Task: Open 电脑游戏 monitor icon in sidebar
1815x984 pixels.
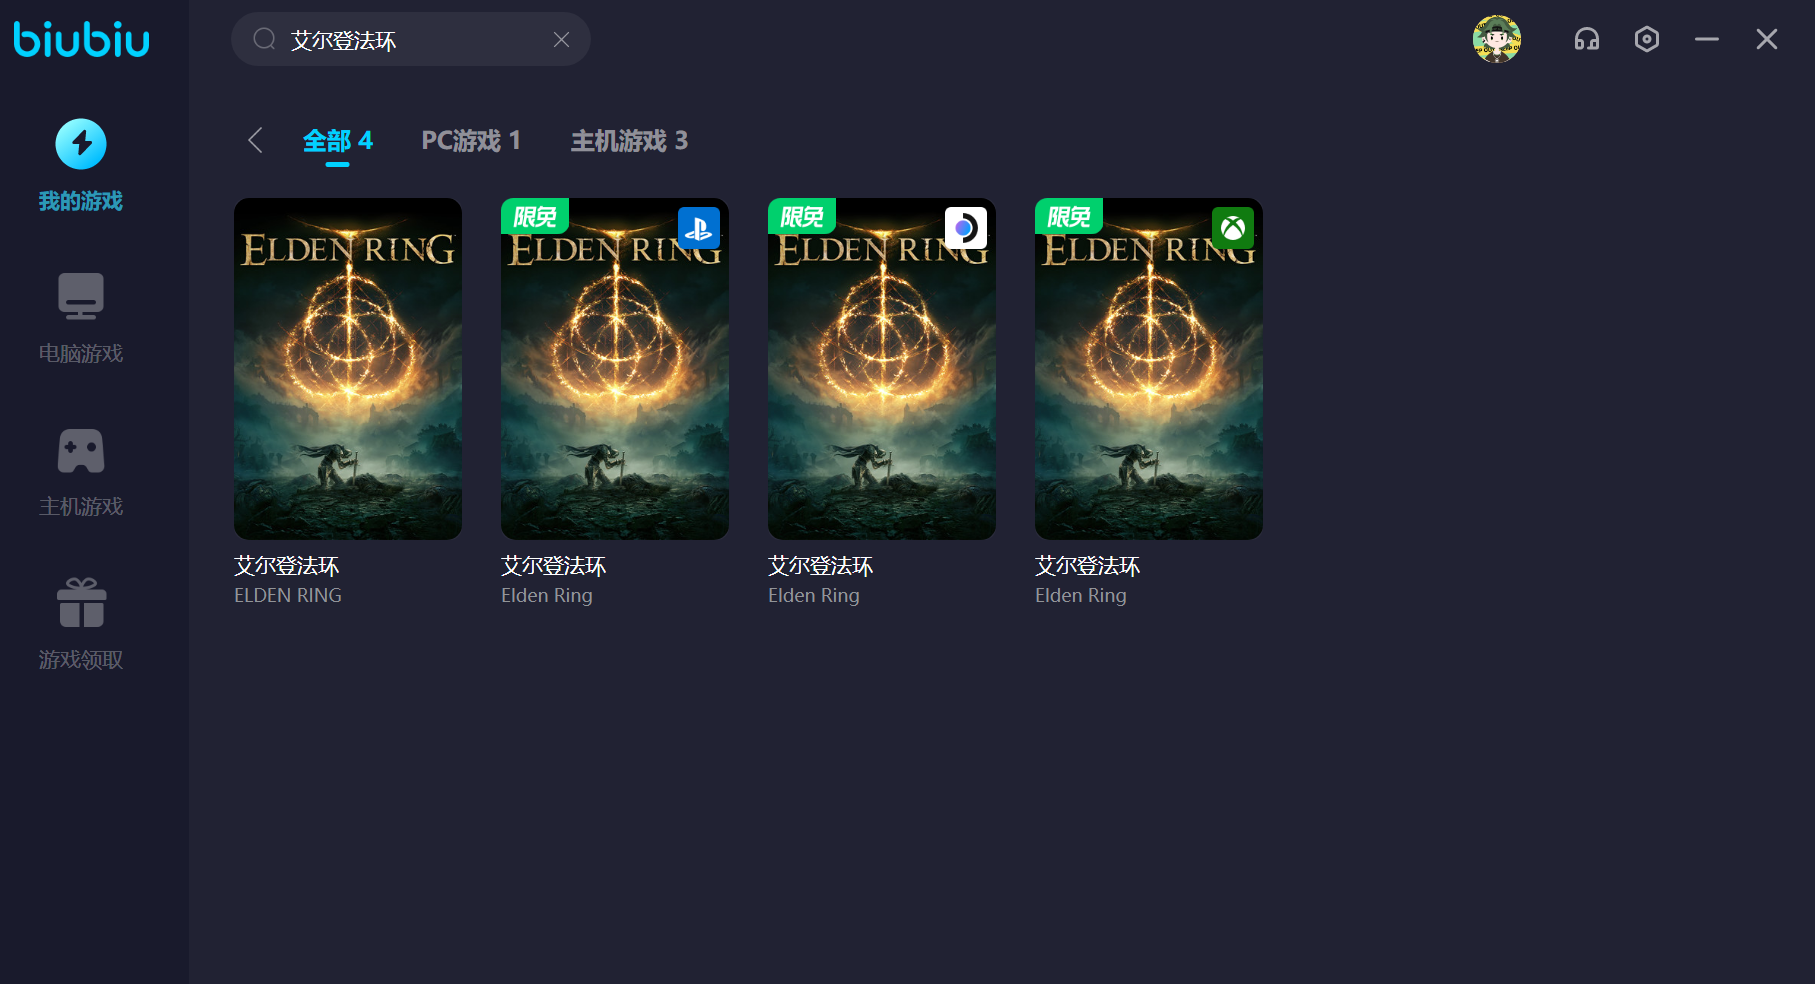Action: (x=81, y=296)
